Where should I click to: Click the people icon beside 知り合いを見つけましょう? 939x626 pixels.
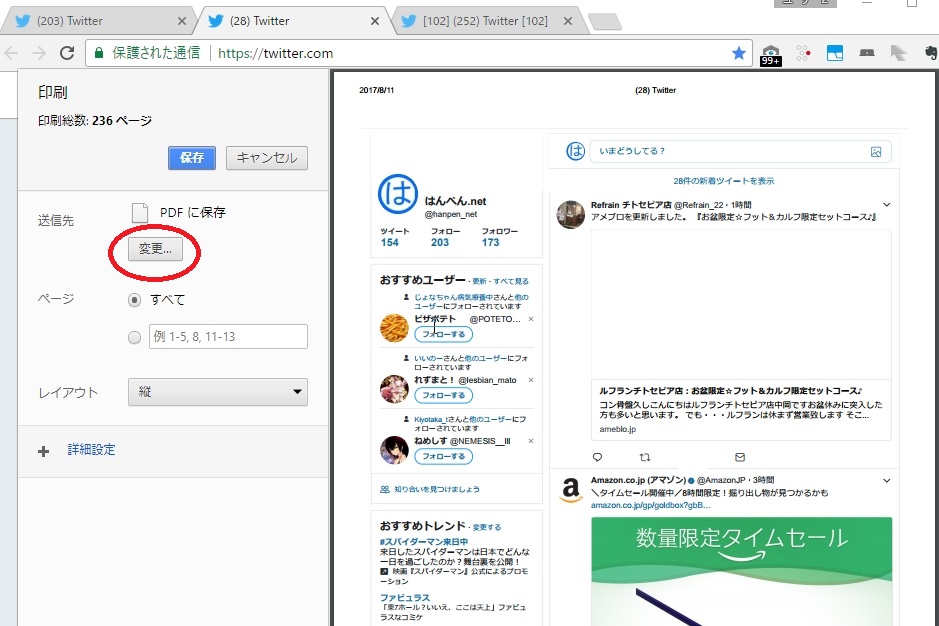pos(385,489)
